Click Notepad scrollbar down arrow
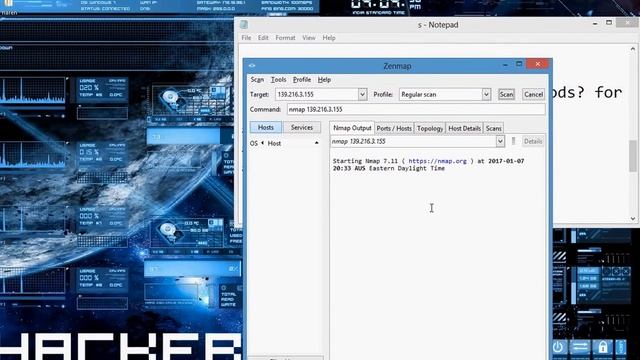Screen dimensions: 640x360 [x=633, y=218]
